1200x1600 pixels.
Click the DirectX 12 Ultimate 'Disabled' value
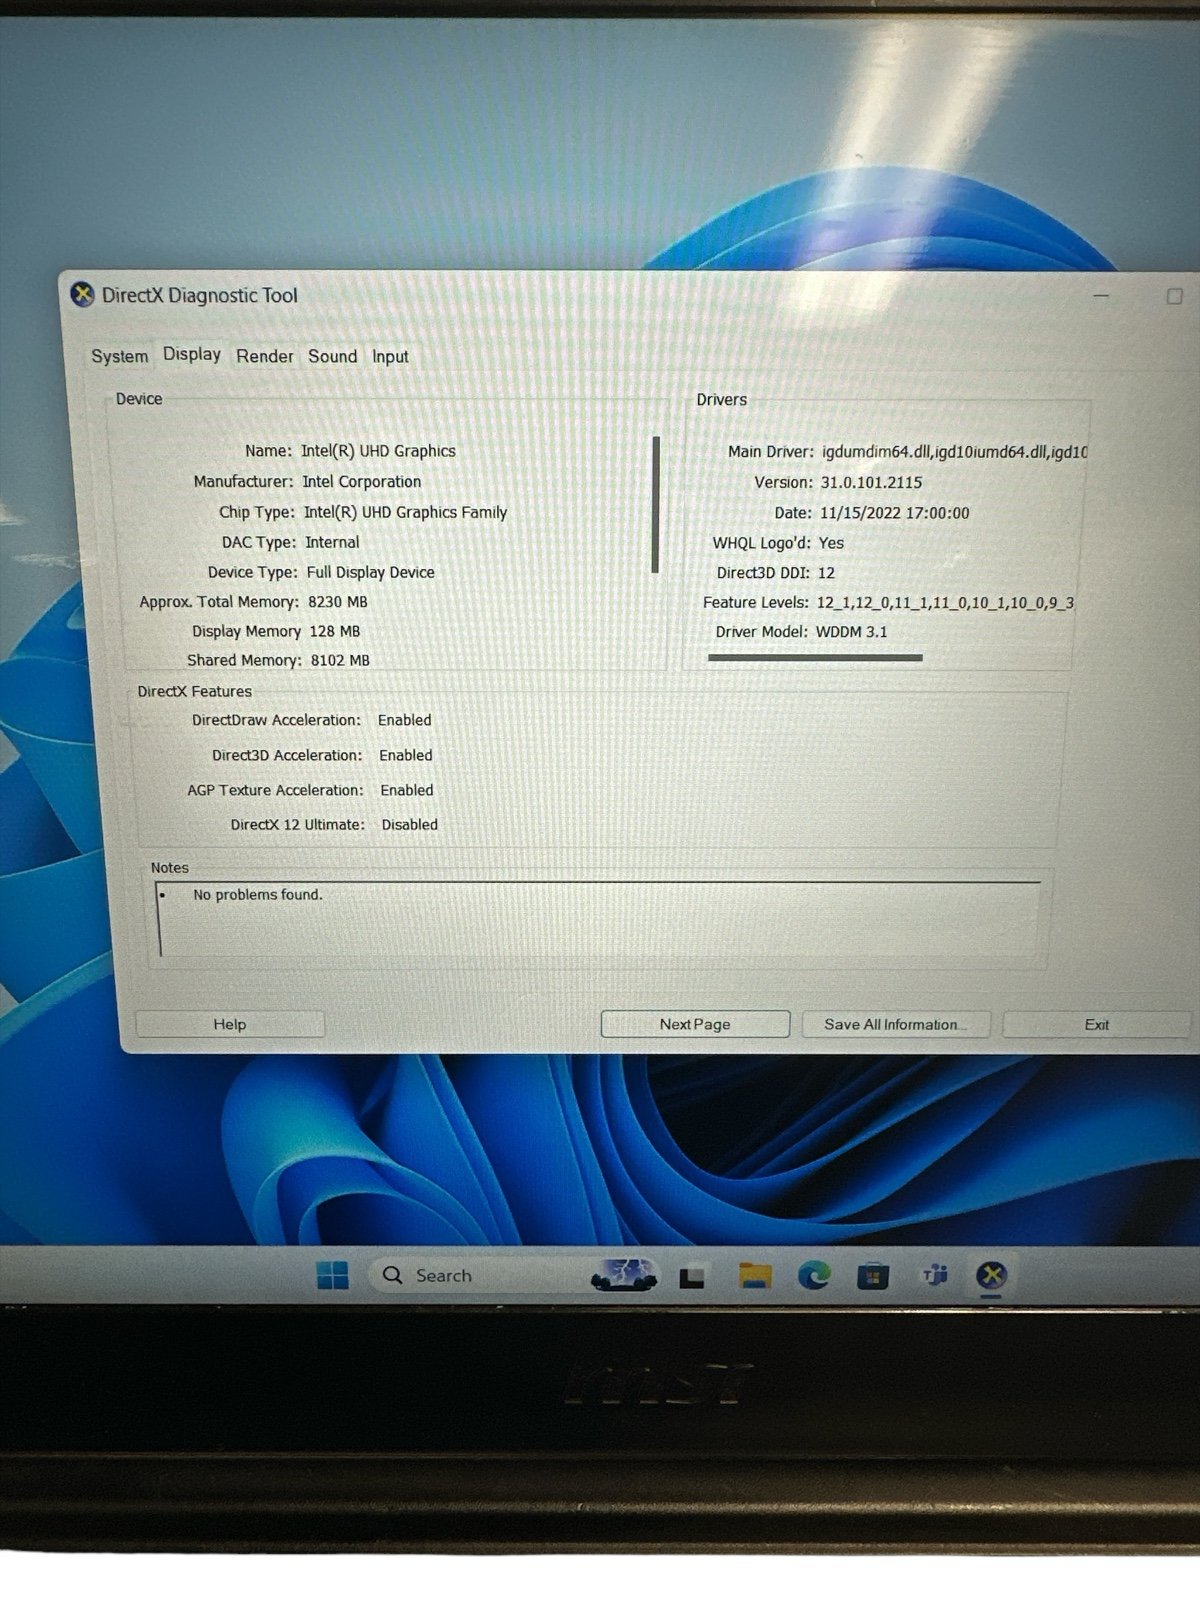pos(409,824)
